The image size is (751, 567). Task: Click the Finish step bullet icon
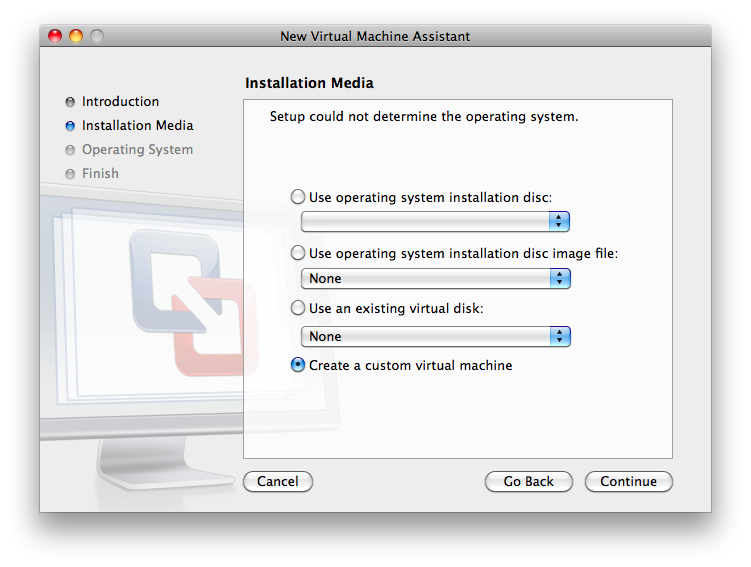[x=70, y=174]
